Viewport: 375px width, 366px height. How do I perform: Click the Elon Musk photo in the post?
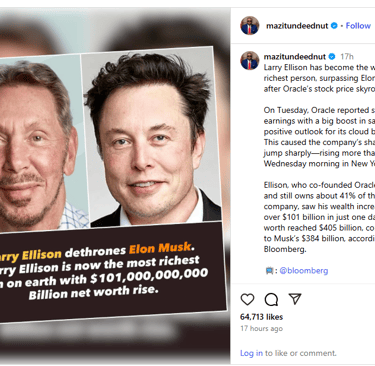151,137
